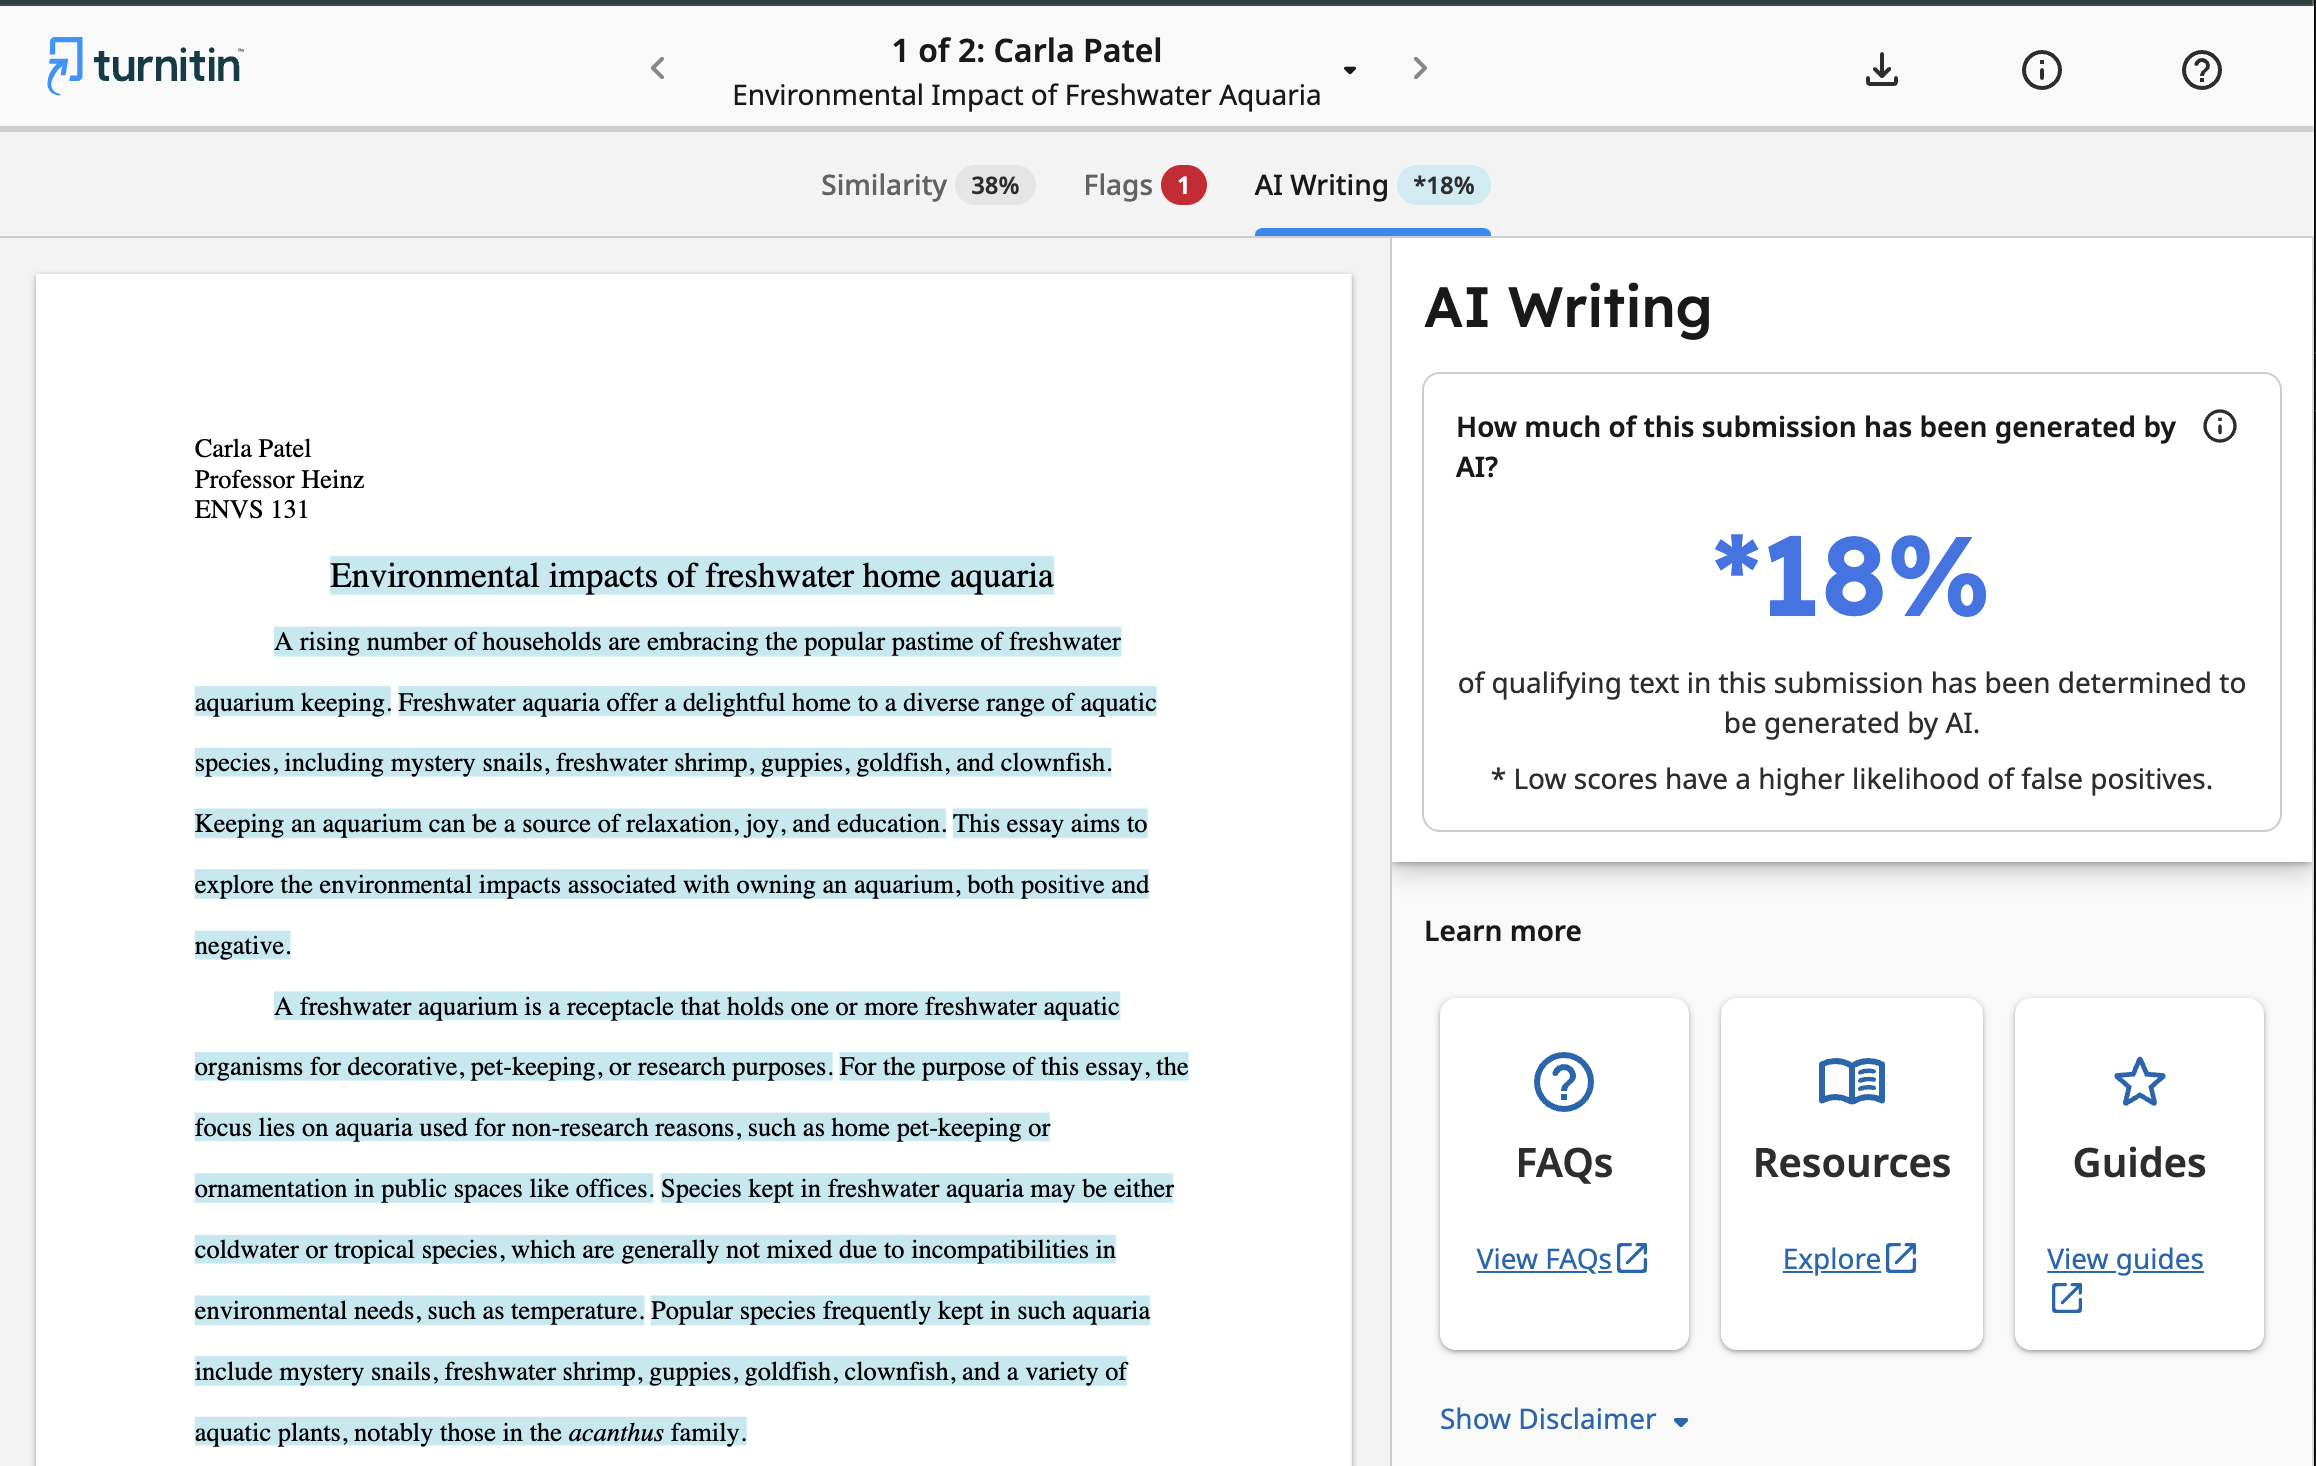
Task: Click the download icon
Action: [1882, 69]
